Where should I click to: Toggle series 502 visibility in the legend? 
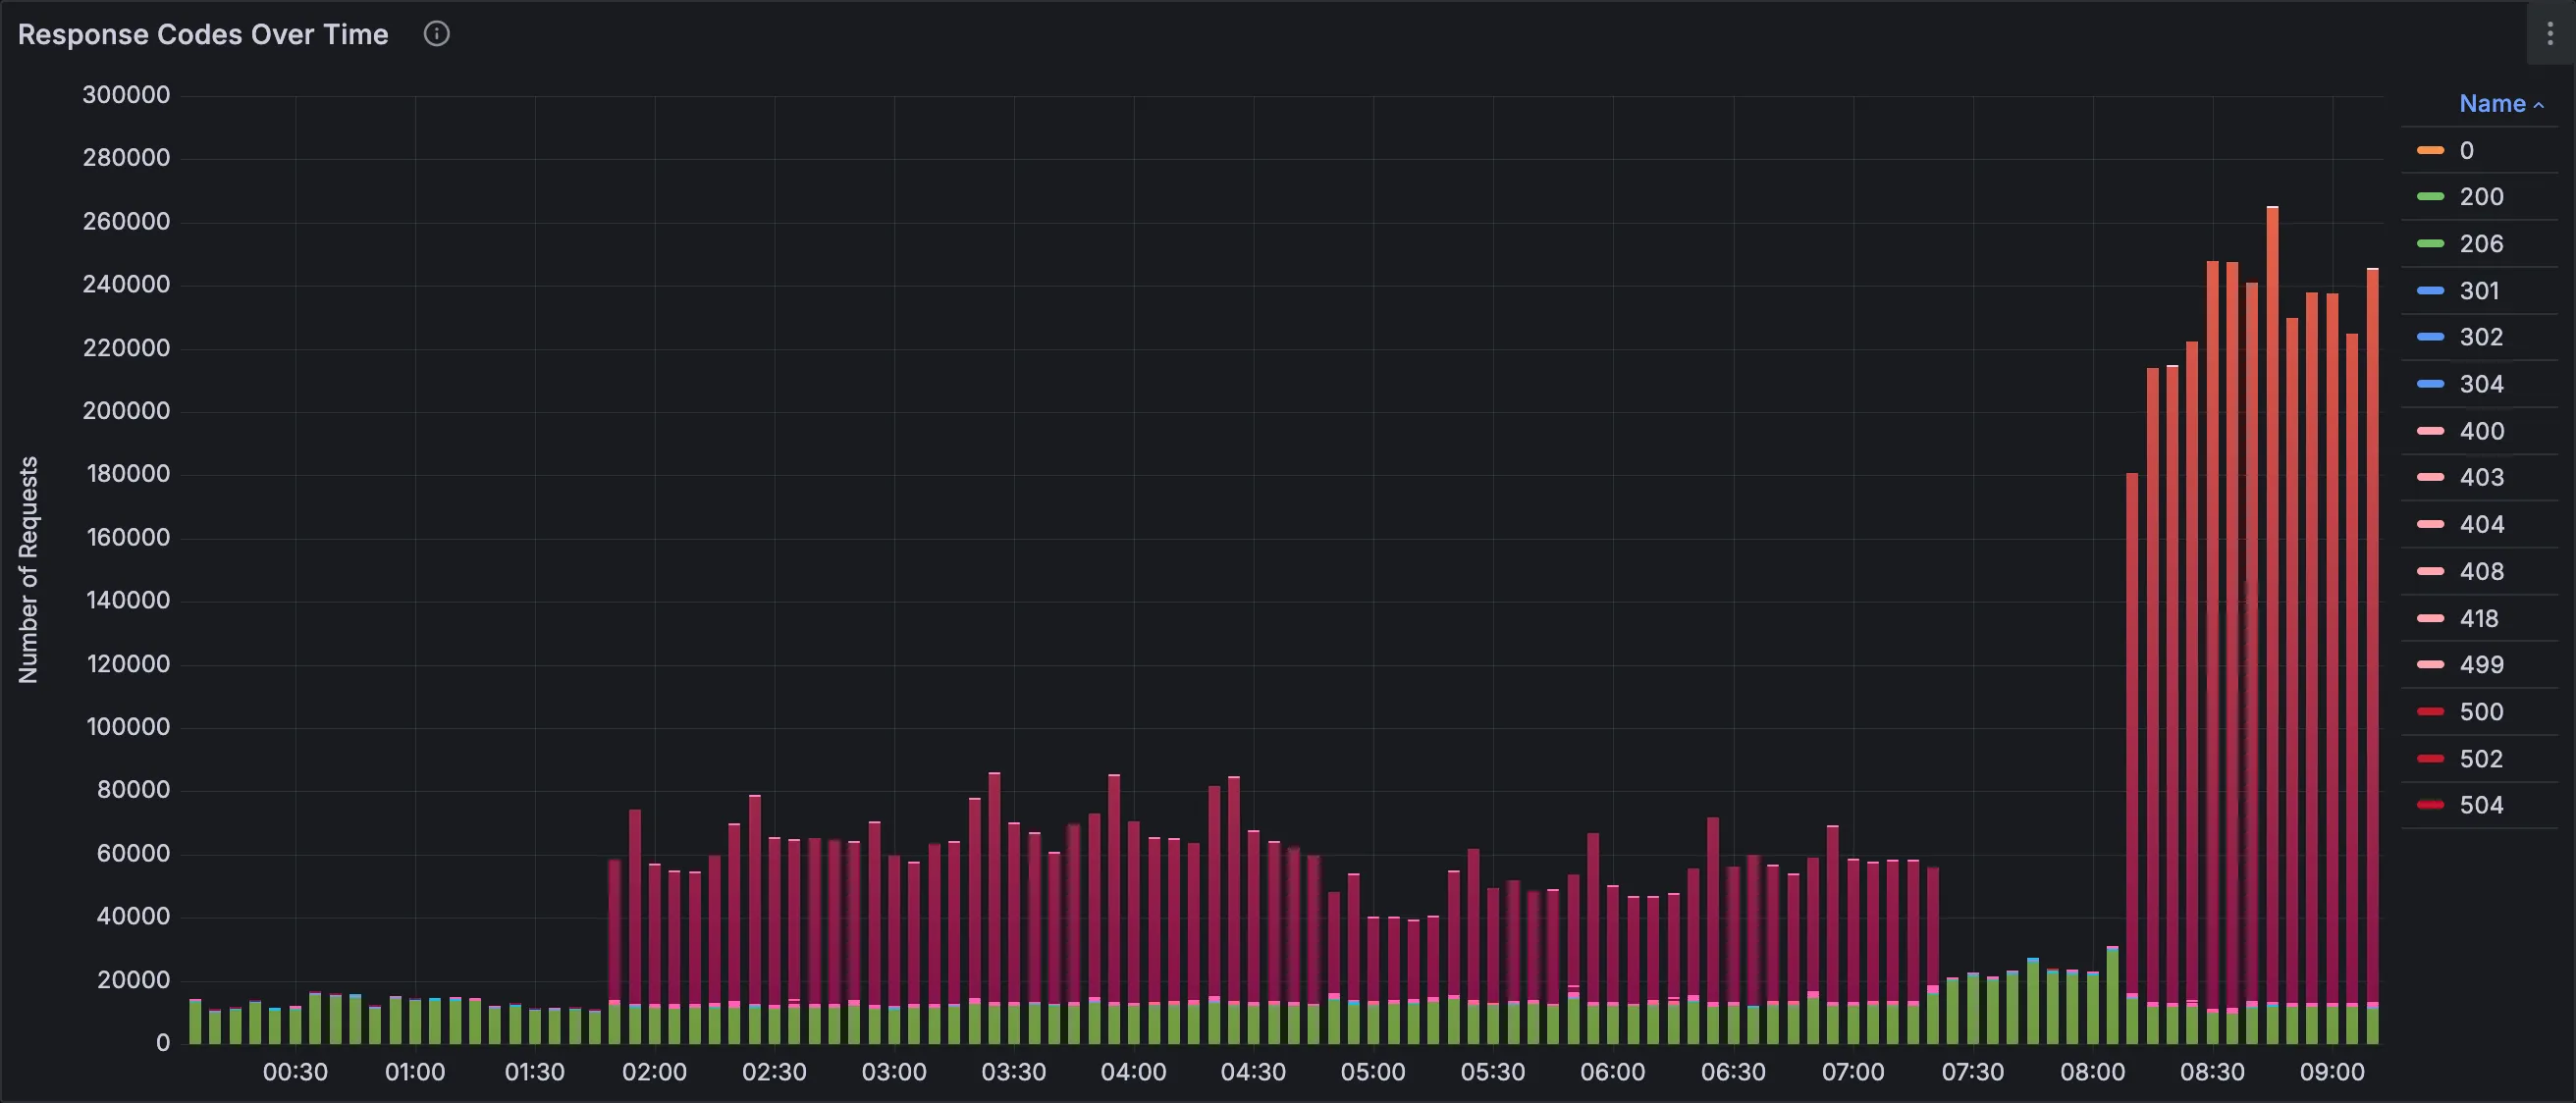point(2481,758)
